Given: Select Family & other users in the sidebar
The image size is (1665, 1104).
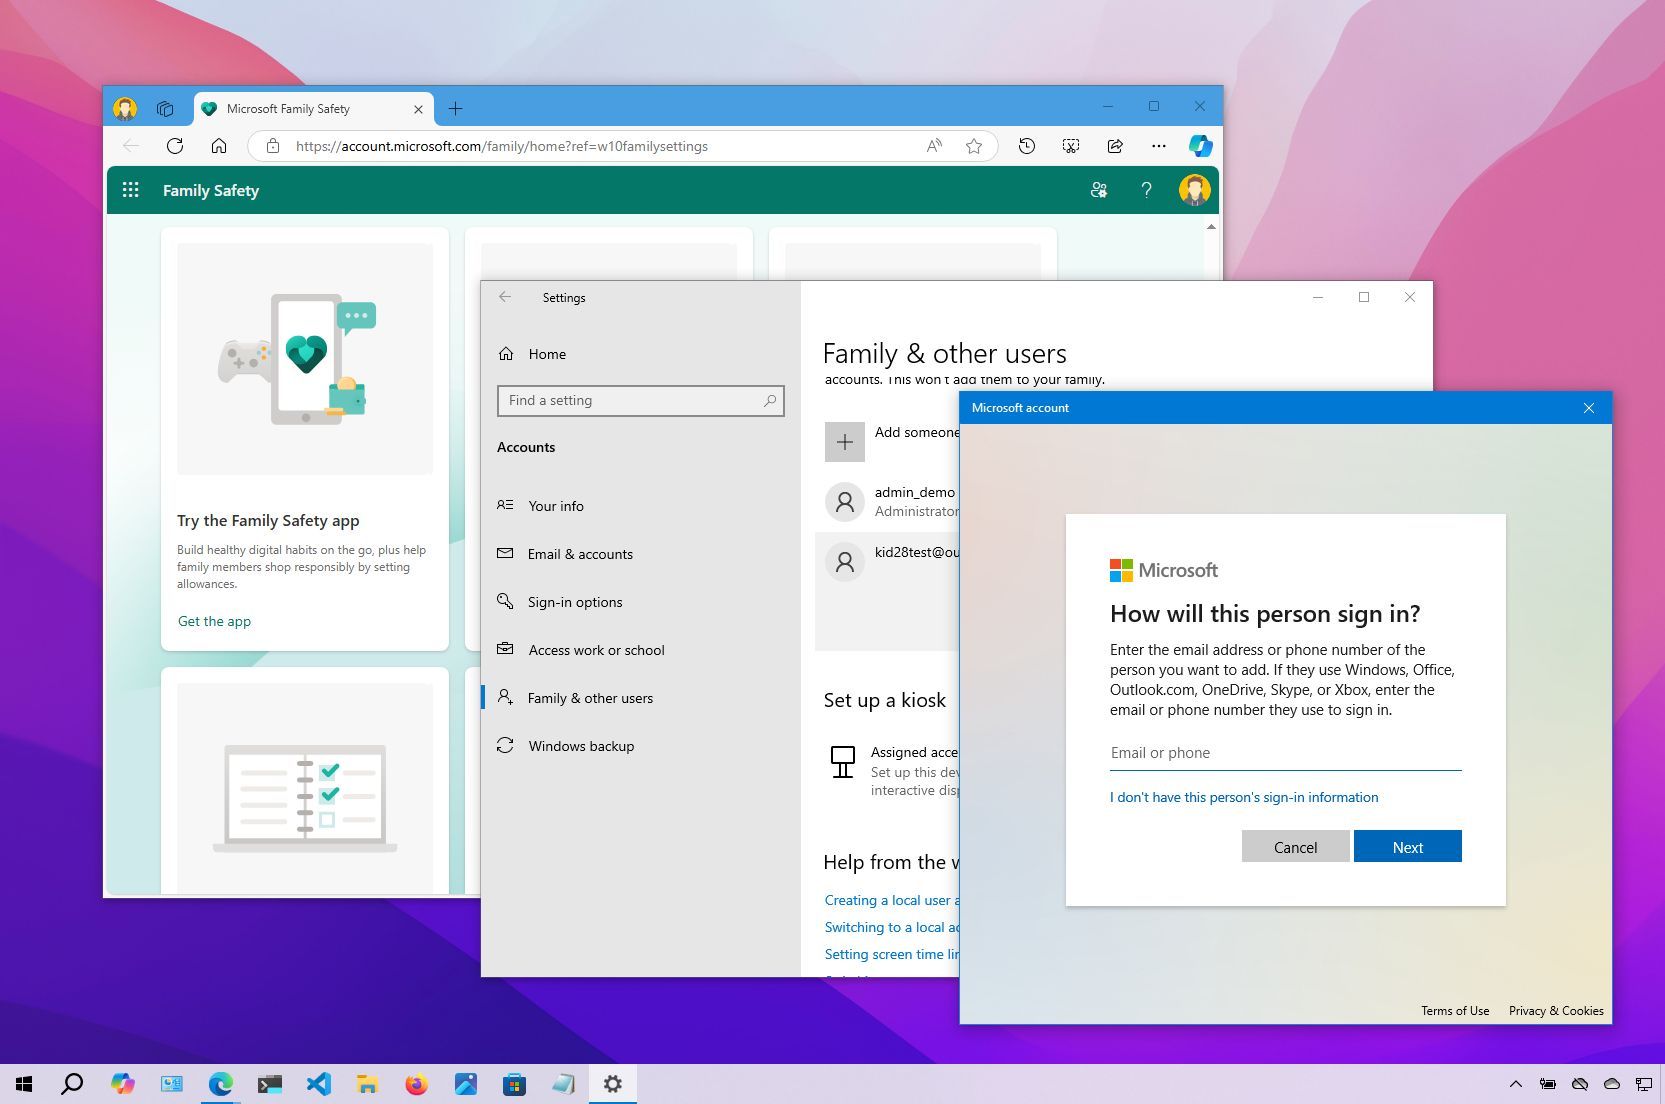Looking at the screenshot, I should point(590,697).
